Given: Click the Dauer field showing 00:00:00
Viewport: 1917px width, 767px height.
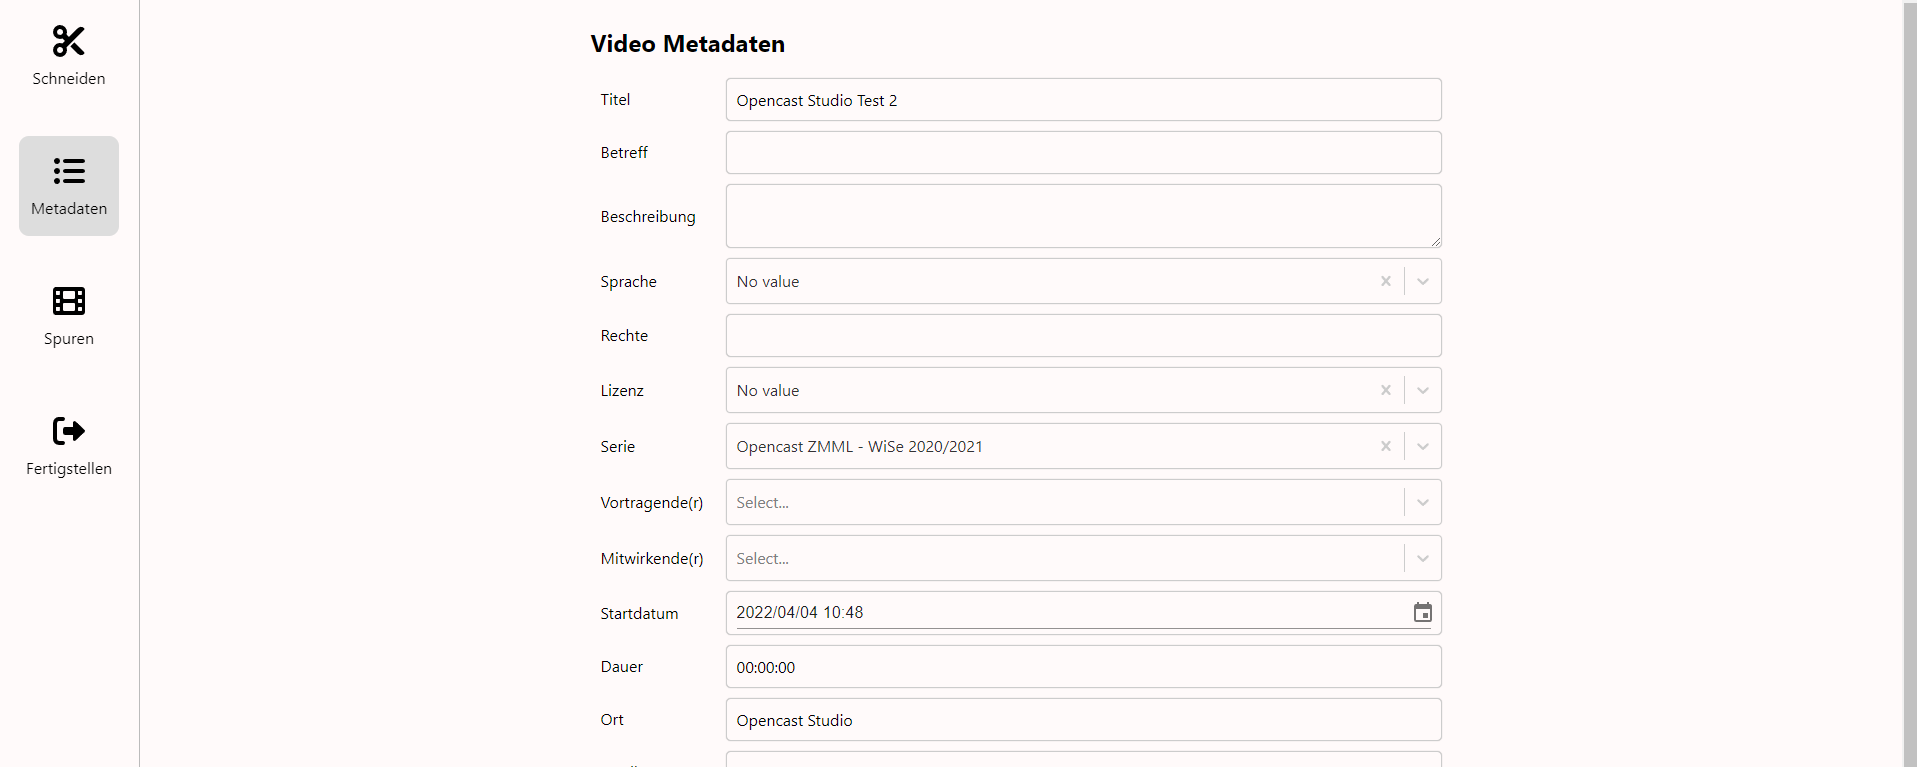Looking at the screenshot, I should (1082, 667).
